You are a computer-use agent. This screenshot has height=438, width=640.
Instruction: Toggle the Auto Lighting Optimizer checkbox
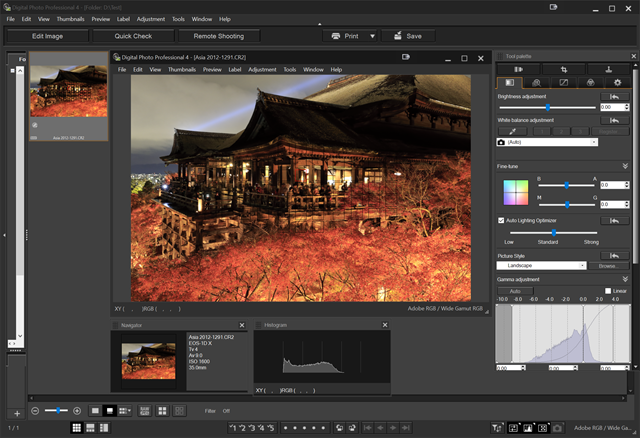tap(501, 220)
